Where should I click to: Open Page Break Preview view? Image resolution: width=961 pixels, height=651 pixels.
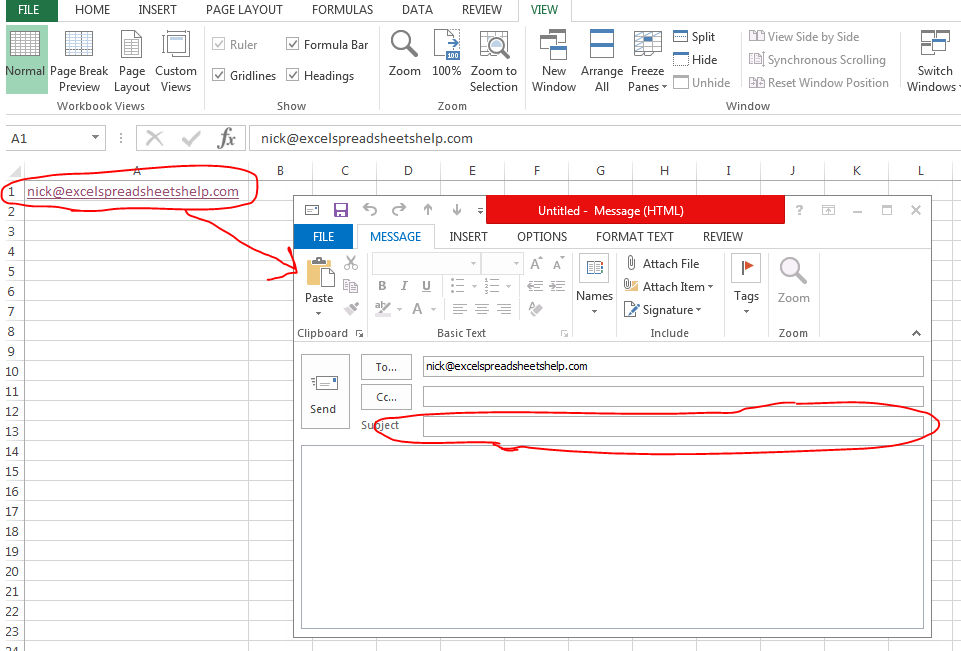[x=79, y=60]
